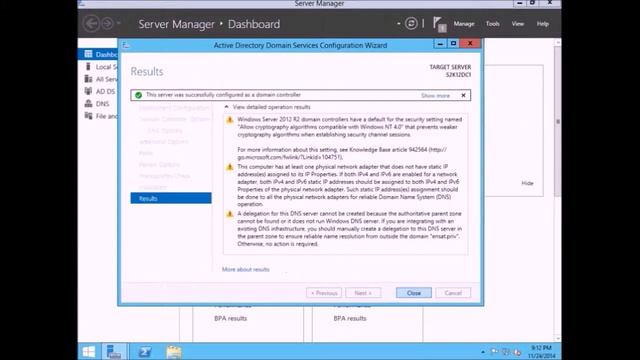Click the Action Center flag tray icon

[494, 351]
